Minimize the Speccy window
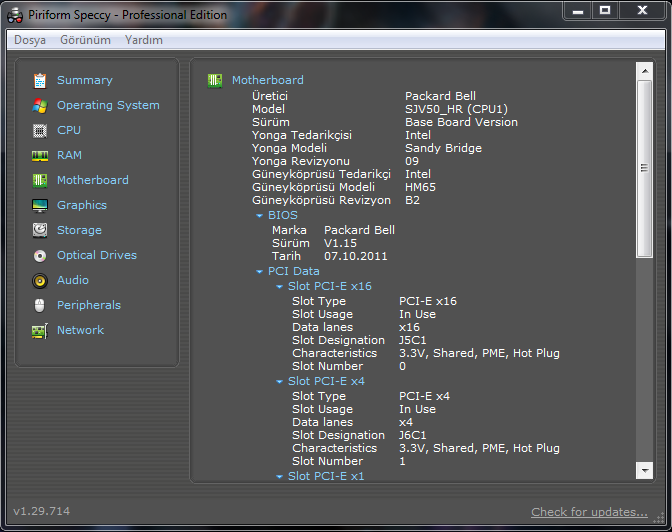This screenshot has height=532, width=672. [578, 10]
